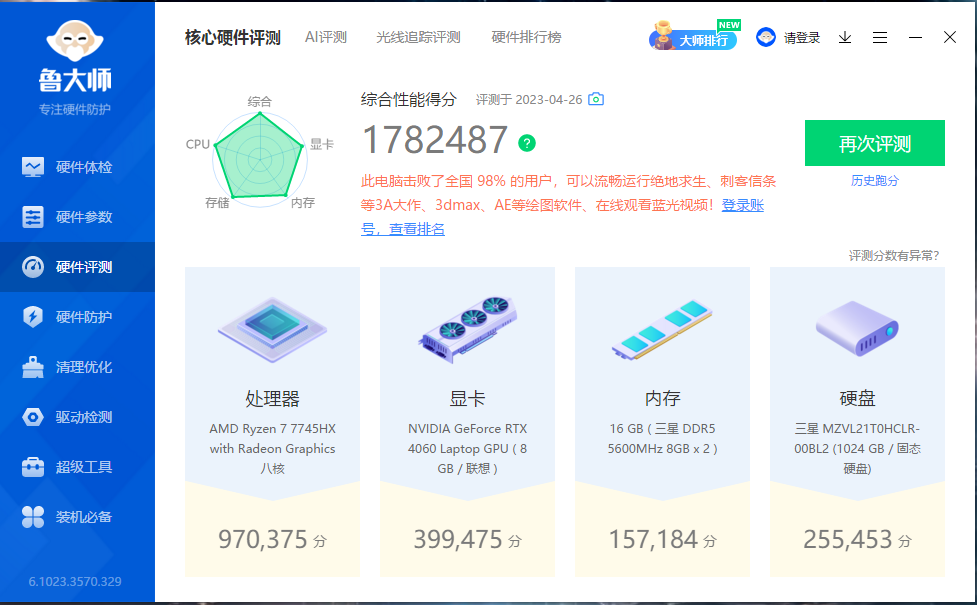This screenshot has width=977, height=605.
Task: Click the 内存 card title
Action: point(662,399)
